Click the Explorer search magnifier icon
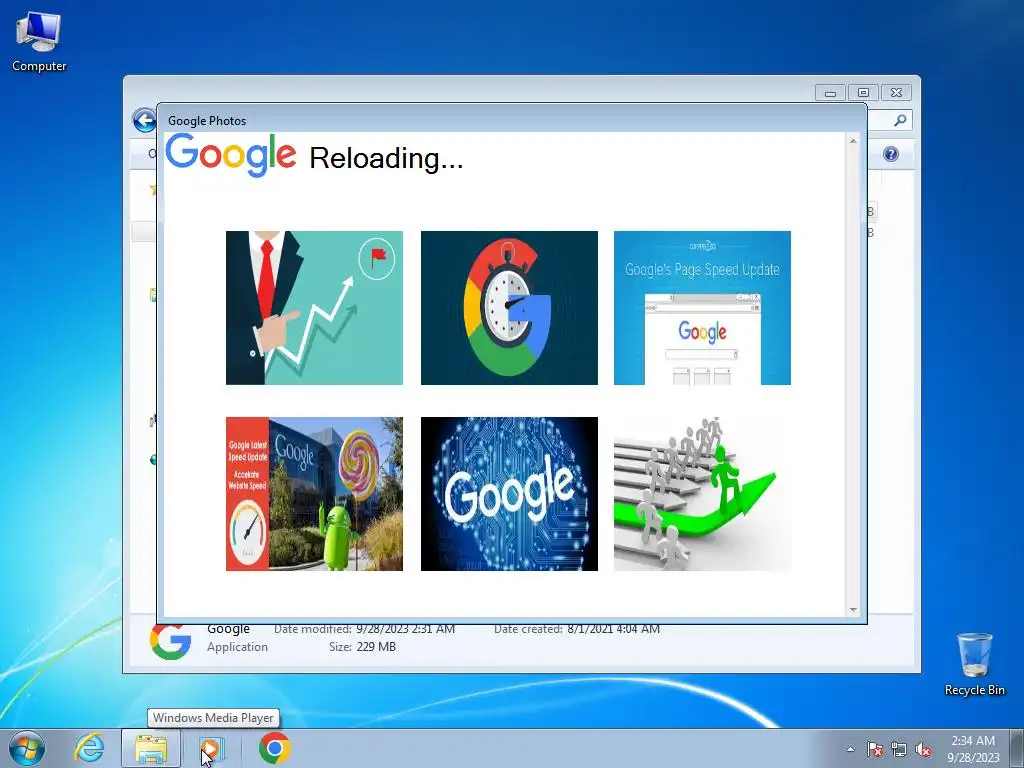1024x768 pixels. click(900, 120)
